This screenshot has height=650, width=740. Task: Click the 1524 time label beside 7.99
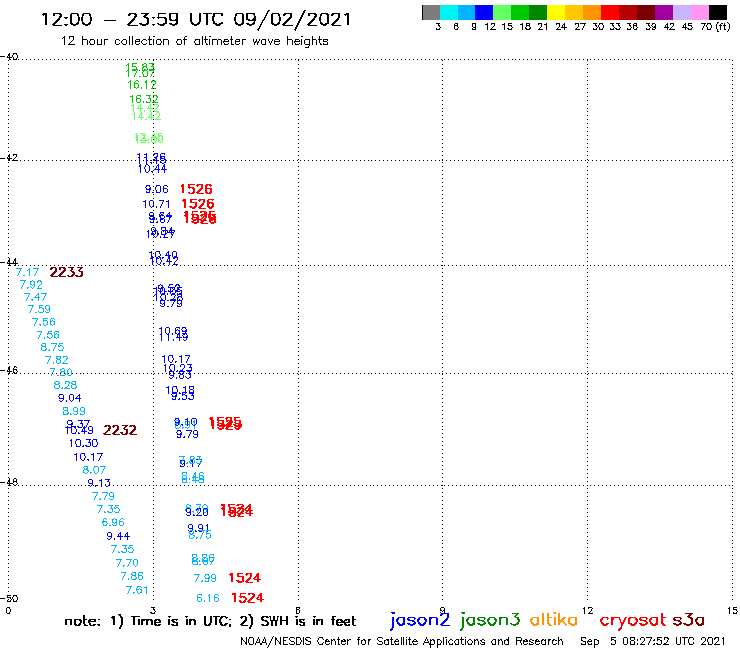coord(244,578)
